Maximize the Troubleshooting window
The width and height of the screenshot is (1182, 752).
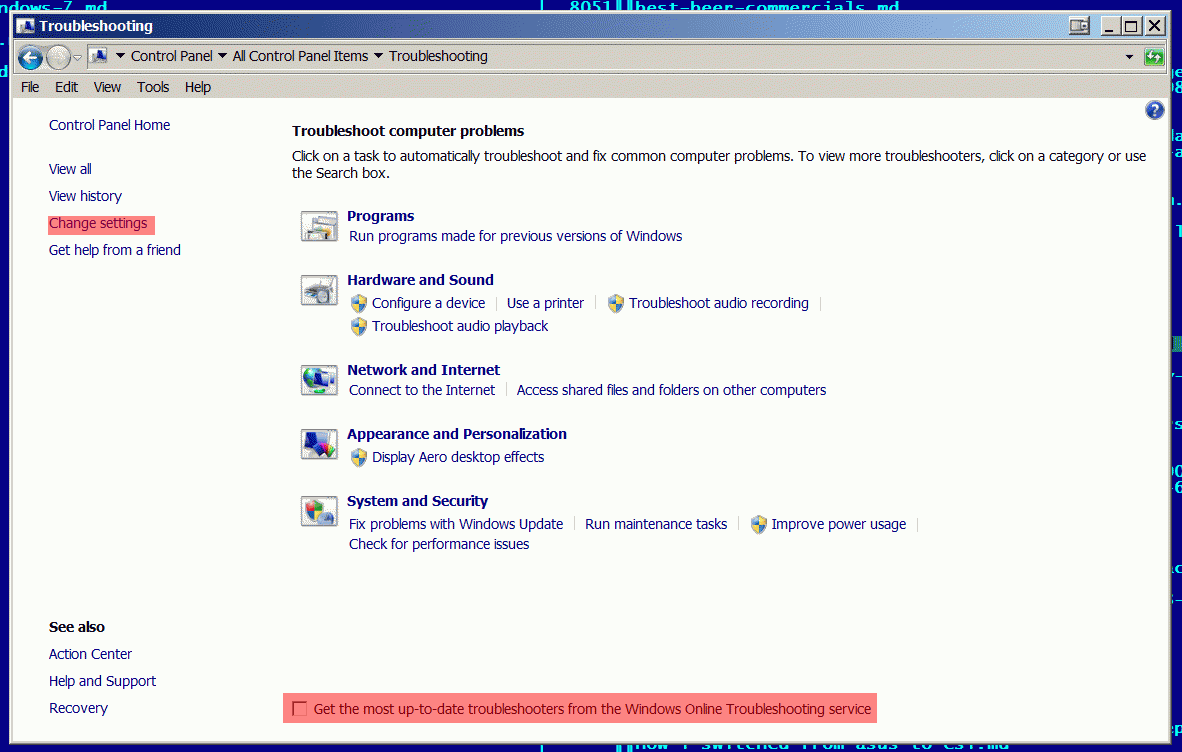tap(1131, 26)
